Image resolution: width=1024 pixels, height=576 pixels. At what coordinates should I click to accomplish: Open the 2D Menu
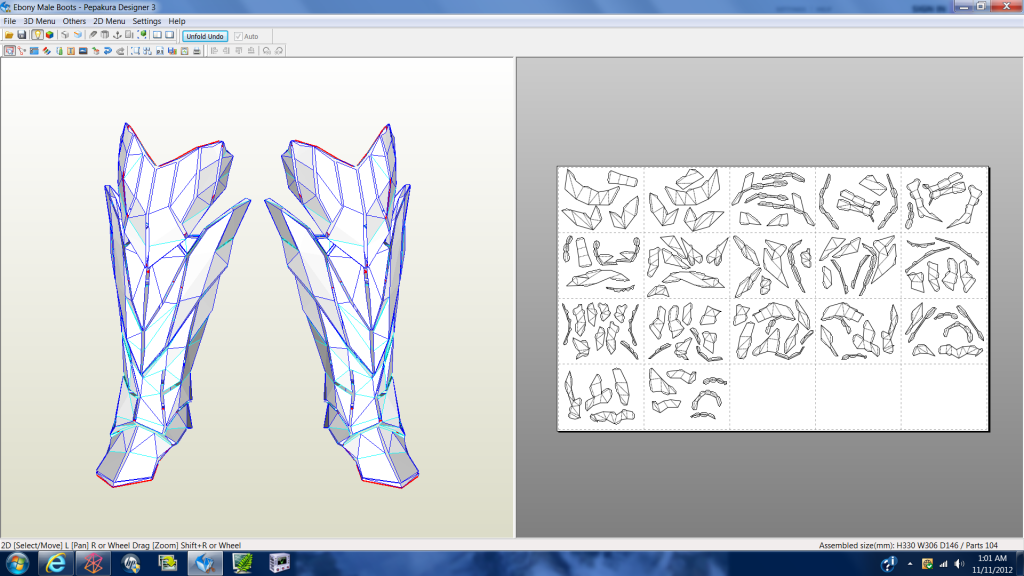pyautogui.click(x=109, y=21)
